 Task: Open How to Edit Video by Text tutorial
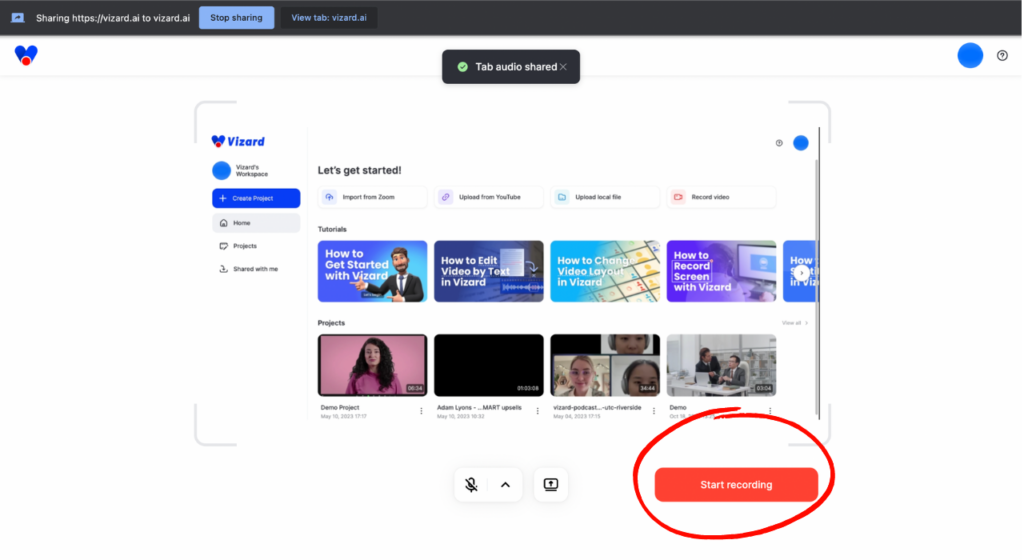click(x=488, y=272)
